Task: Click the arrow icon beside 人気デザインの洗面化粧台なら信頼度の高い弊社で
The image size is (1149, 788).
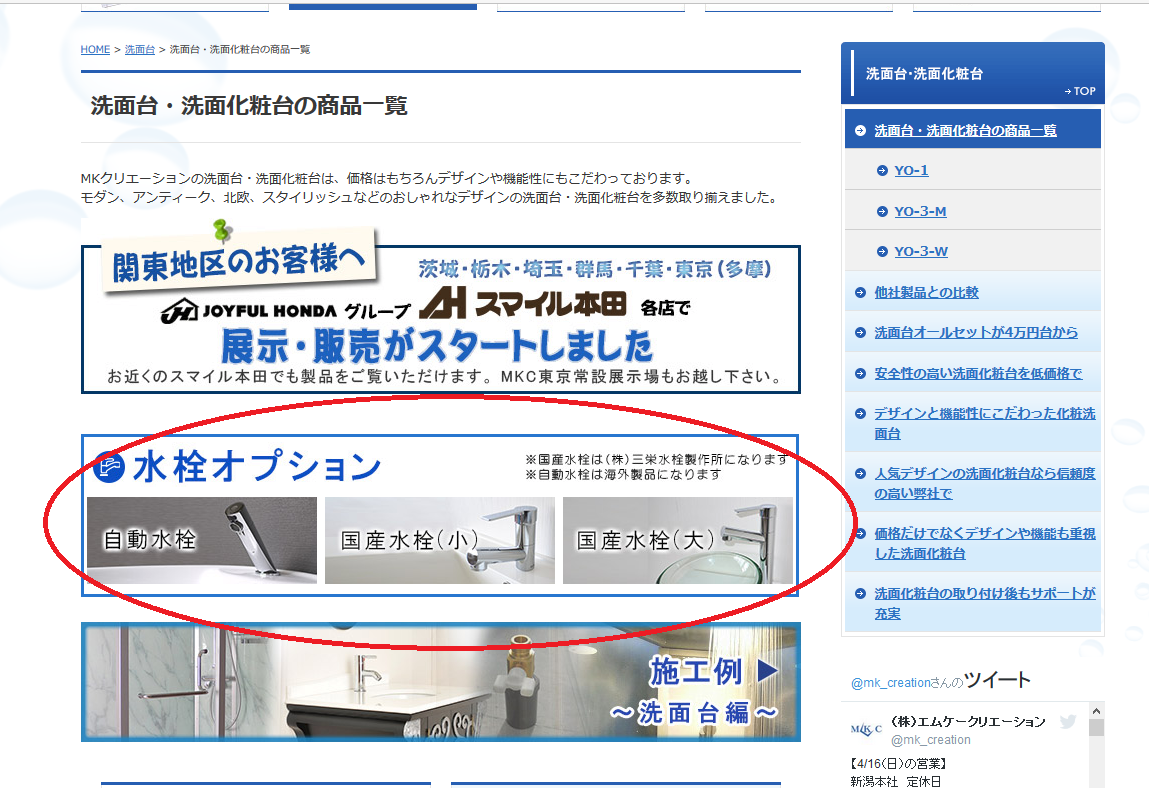Action: 860,474
